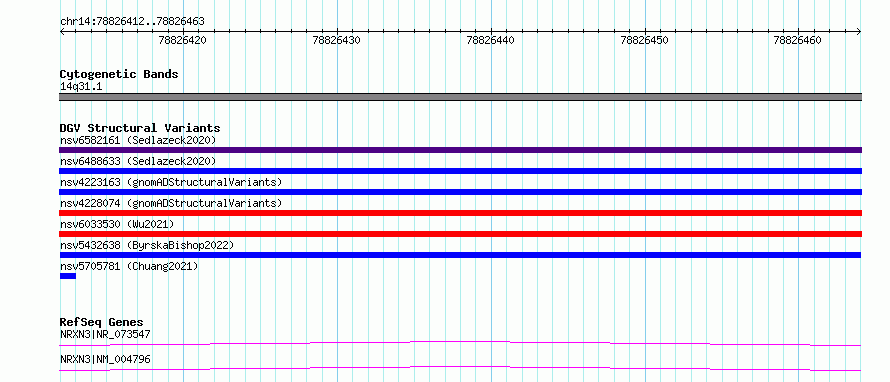Screen dimensions: 890x382
Task: Open variant nsv5705781 (Chuang2021) label
Action: point(129,266)
